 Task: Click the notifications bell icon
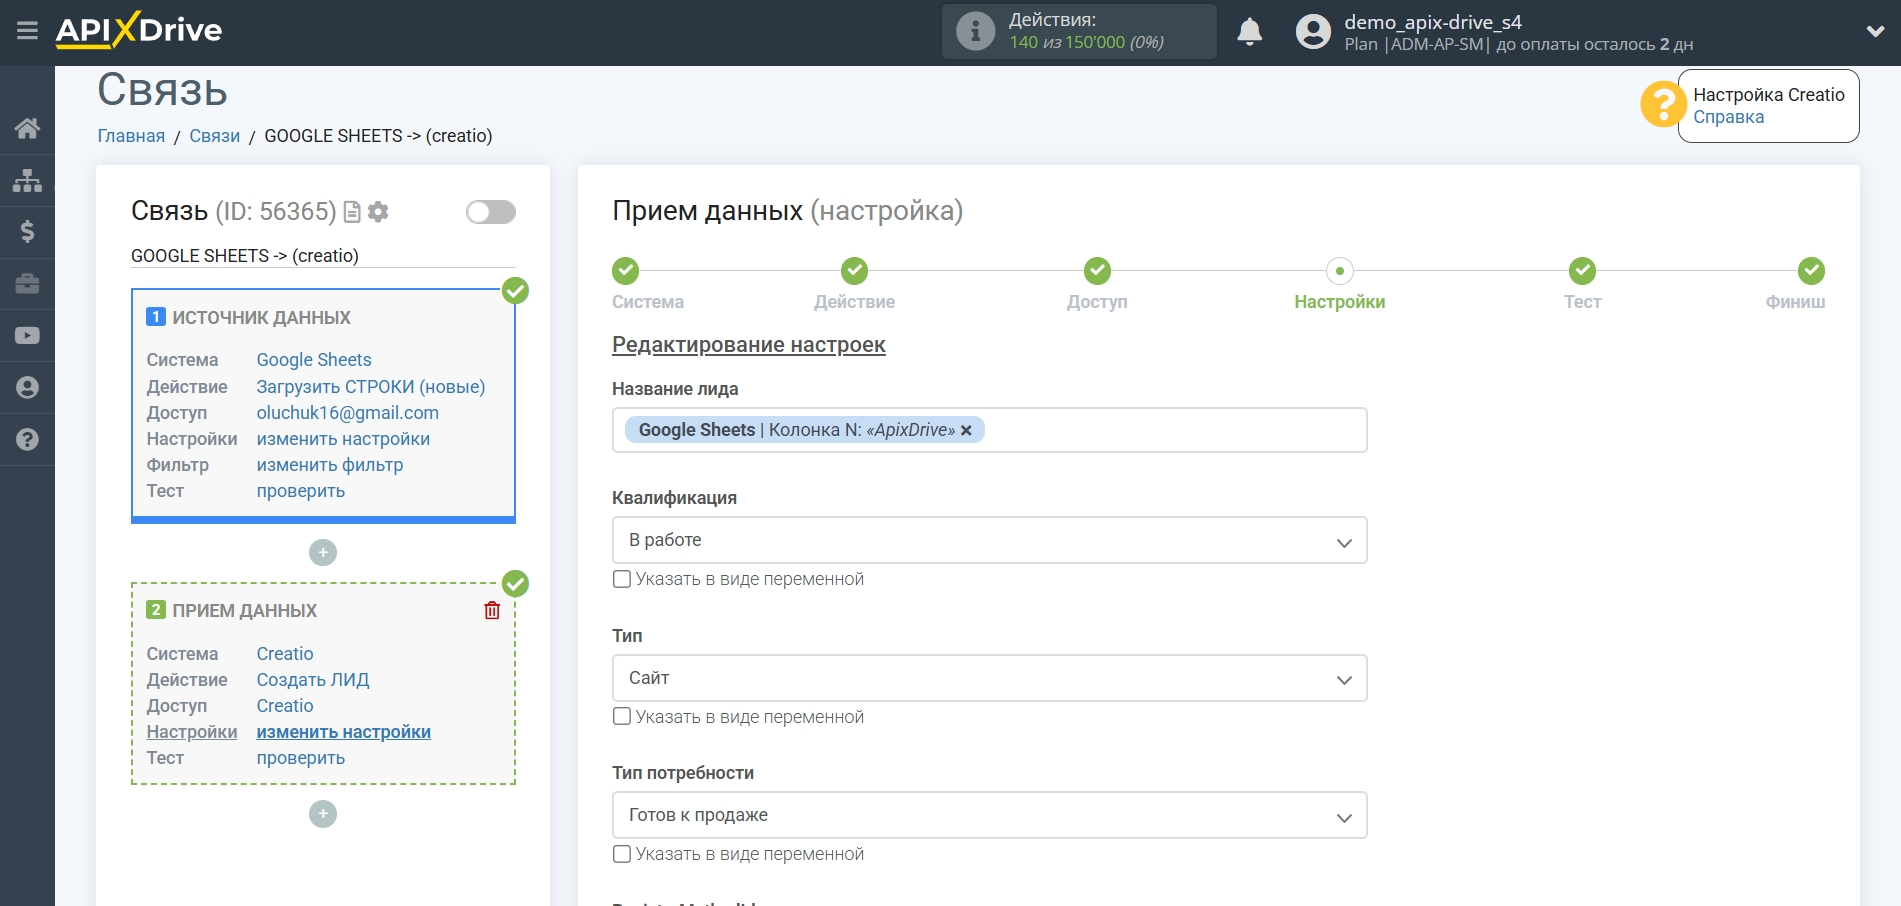click(1249, 32)
